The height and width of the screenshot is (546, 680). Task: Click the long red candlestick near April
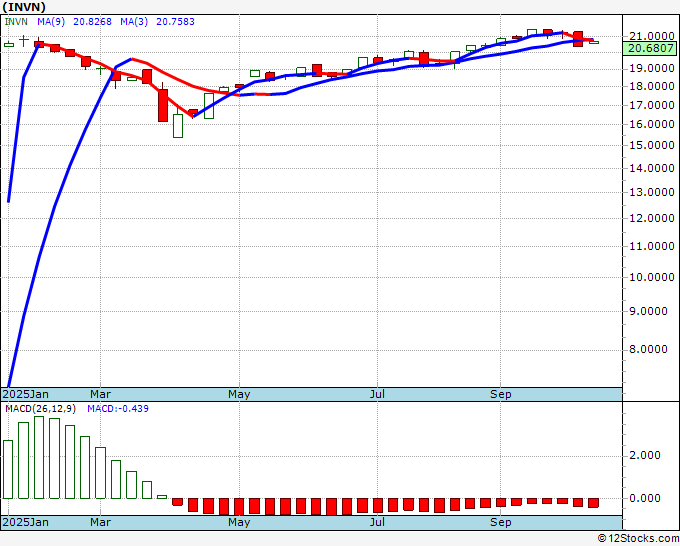click(163, 105)
